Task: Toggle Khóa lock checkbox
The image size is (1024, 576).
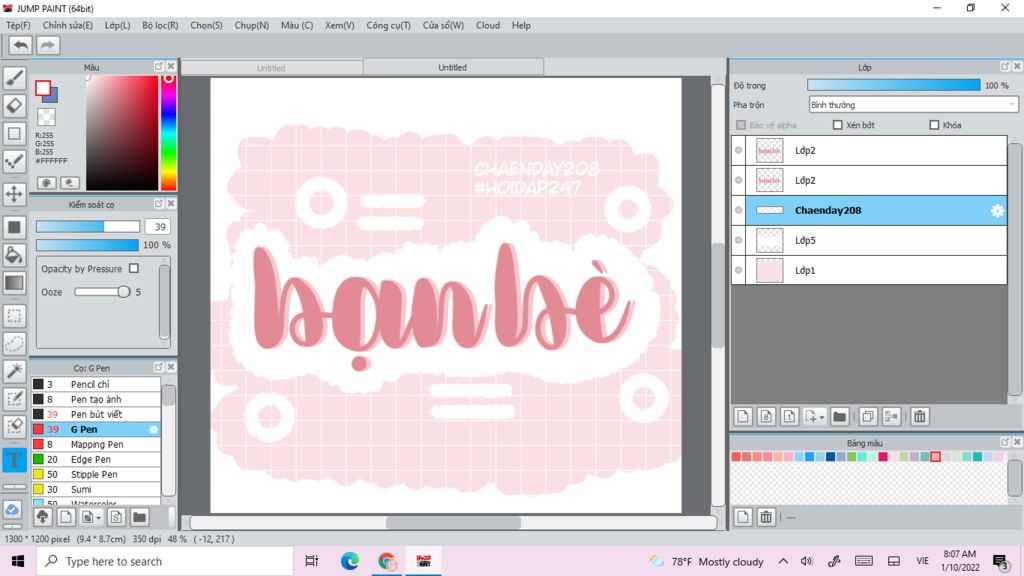Action: tap(934, 125)
